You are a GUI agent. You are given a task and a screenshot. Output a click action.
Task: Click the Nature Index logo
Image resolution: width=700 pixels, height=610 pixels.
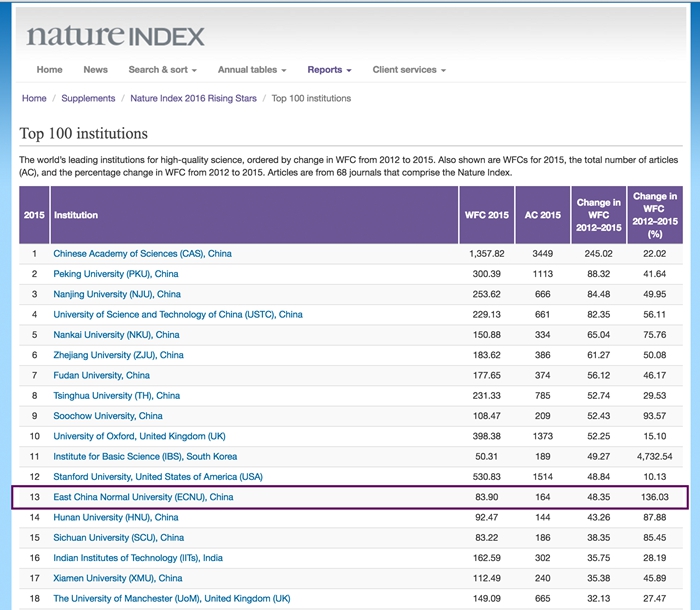pyautogui.click(x=115, y=36)
